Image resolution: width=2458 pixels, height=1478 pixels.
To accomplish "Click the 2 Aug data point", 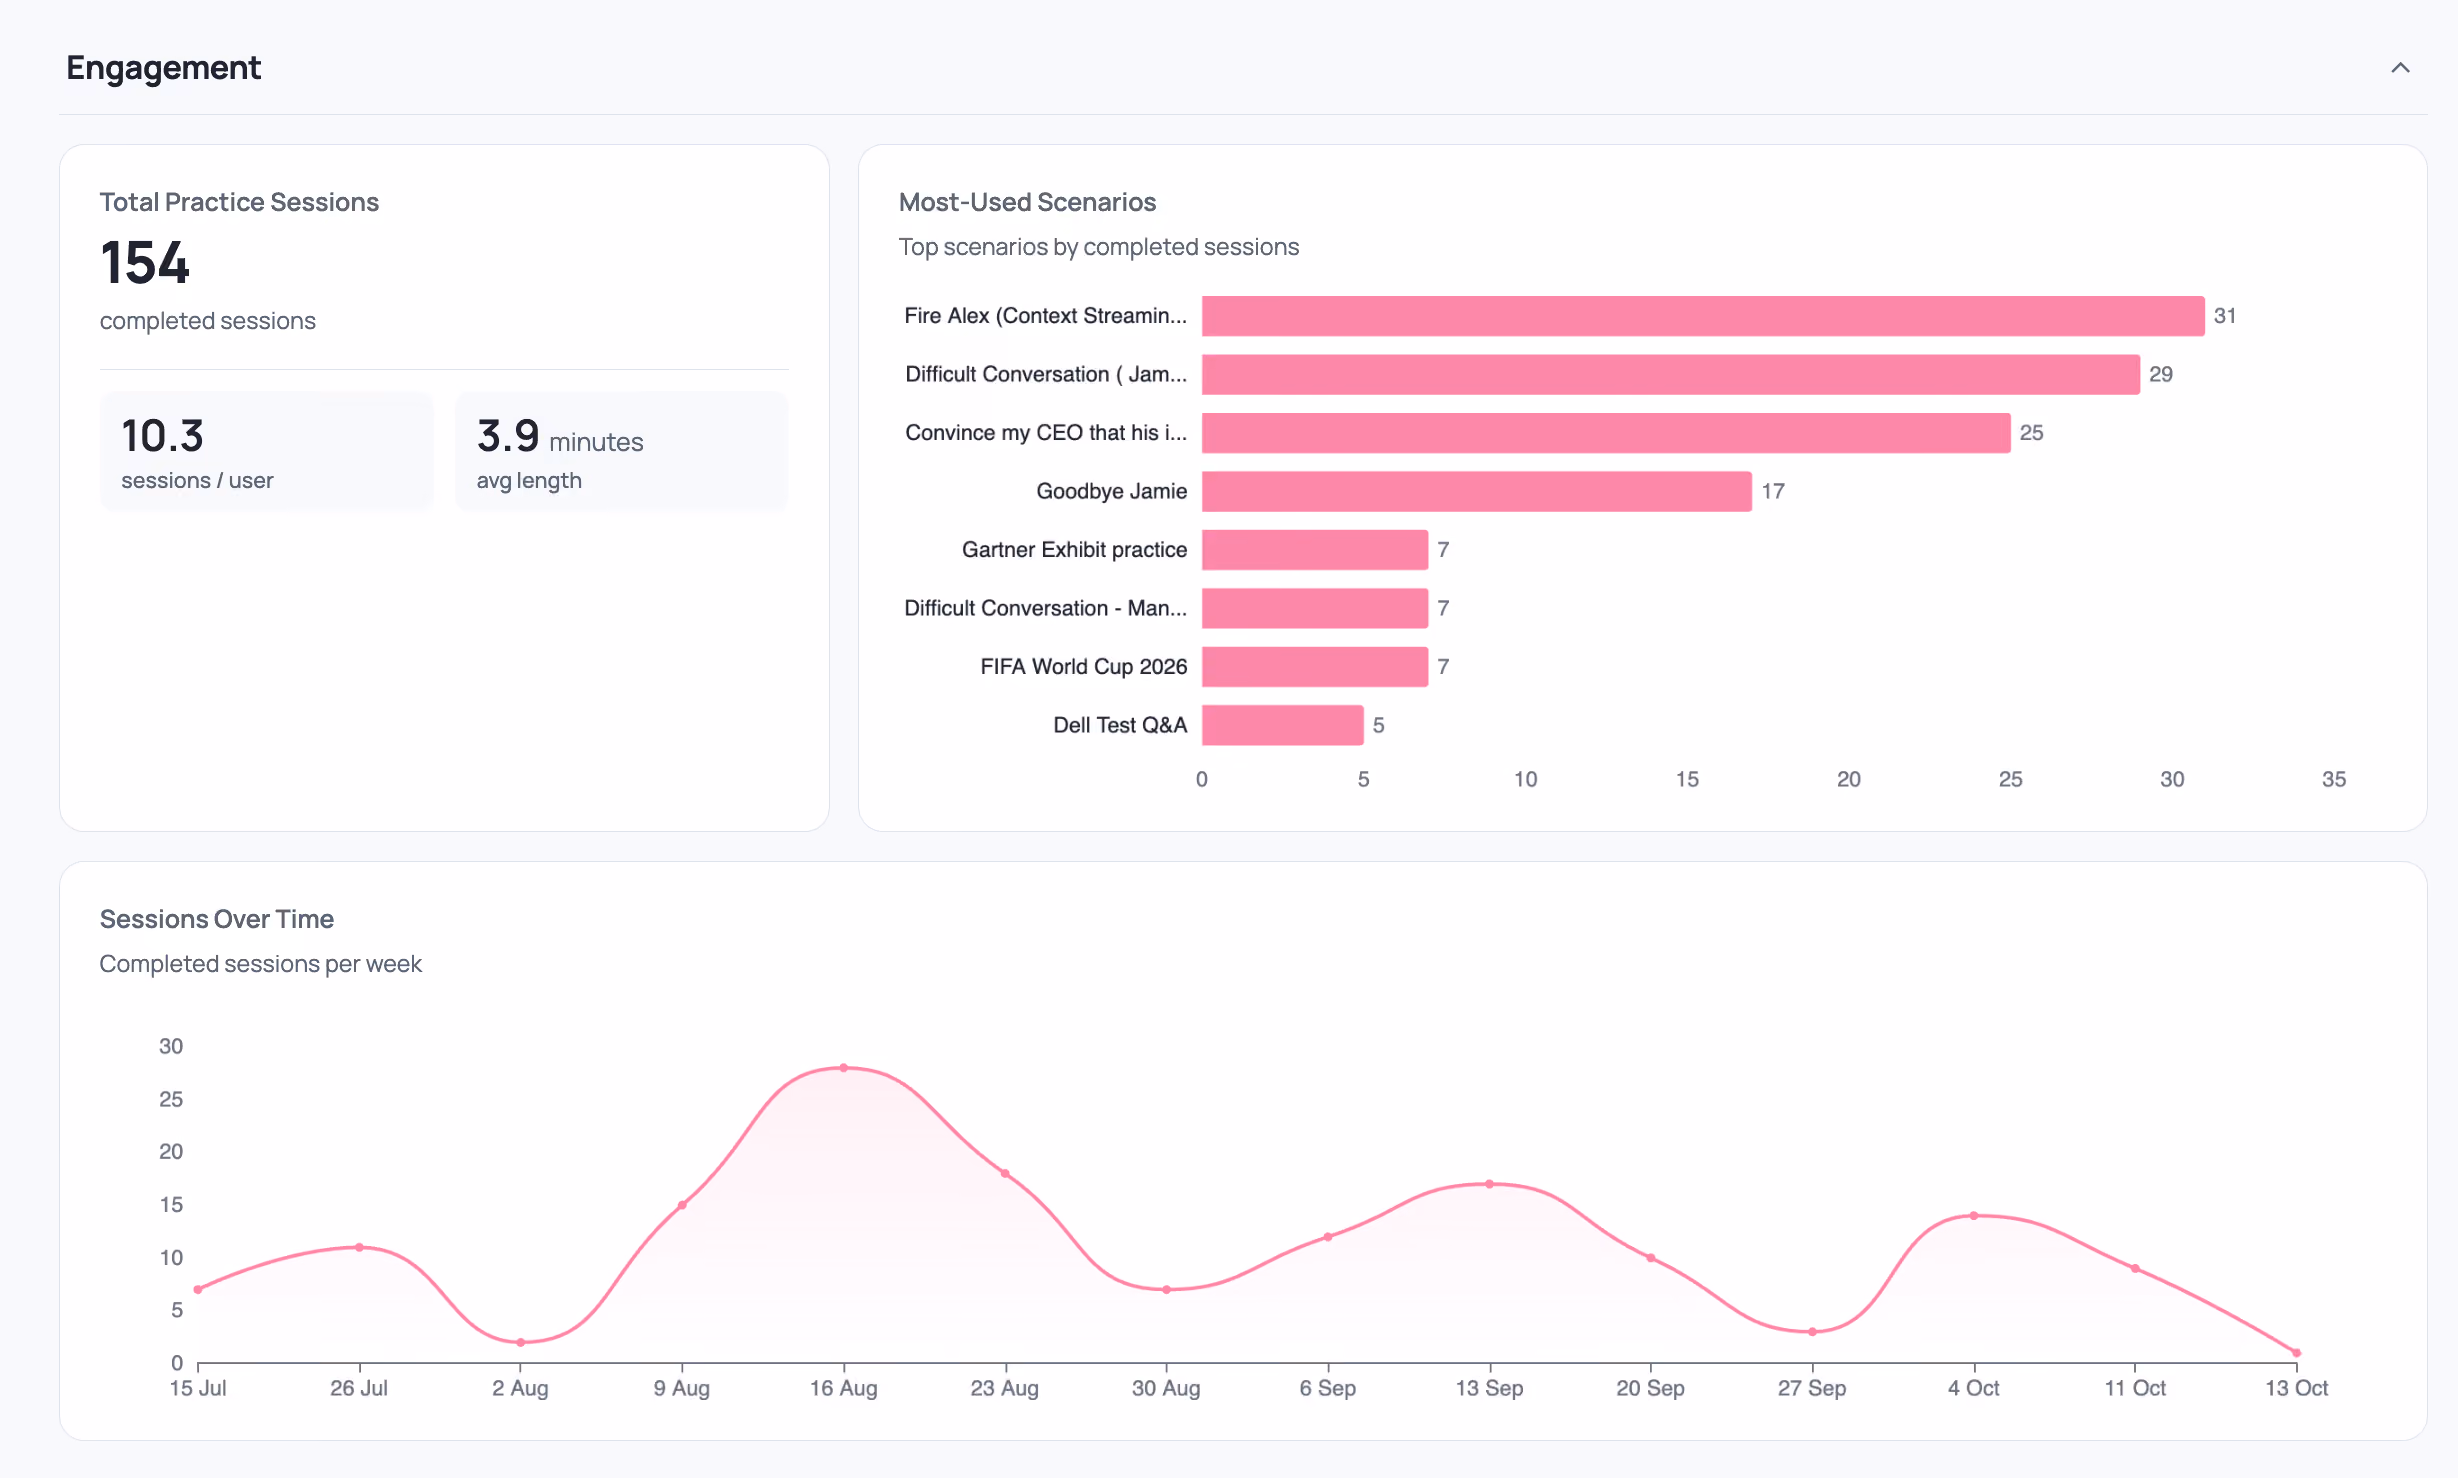I will (521, 1342).
